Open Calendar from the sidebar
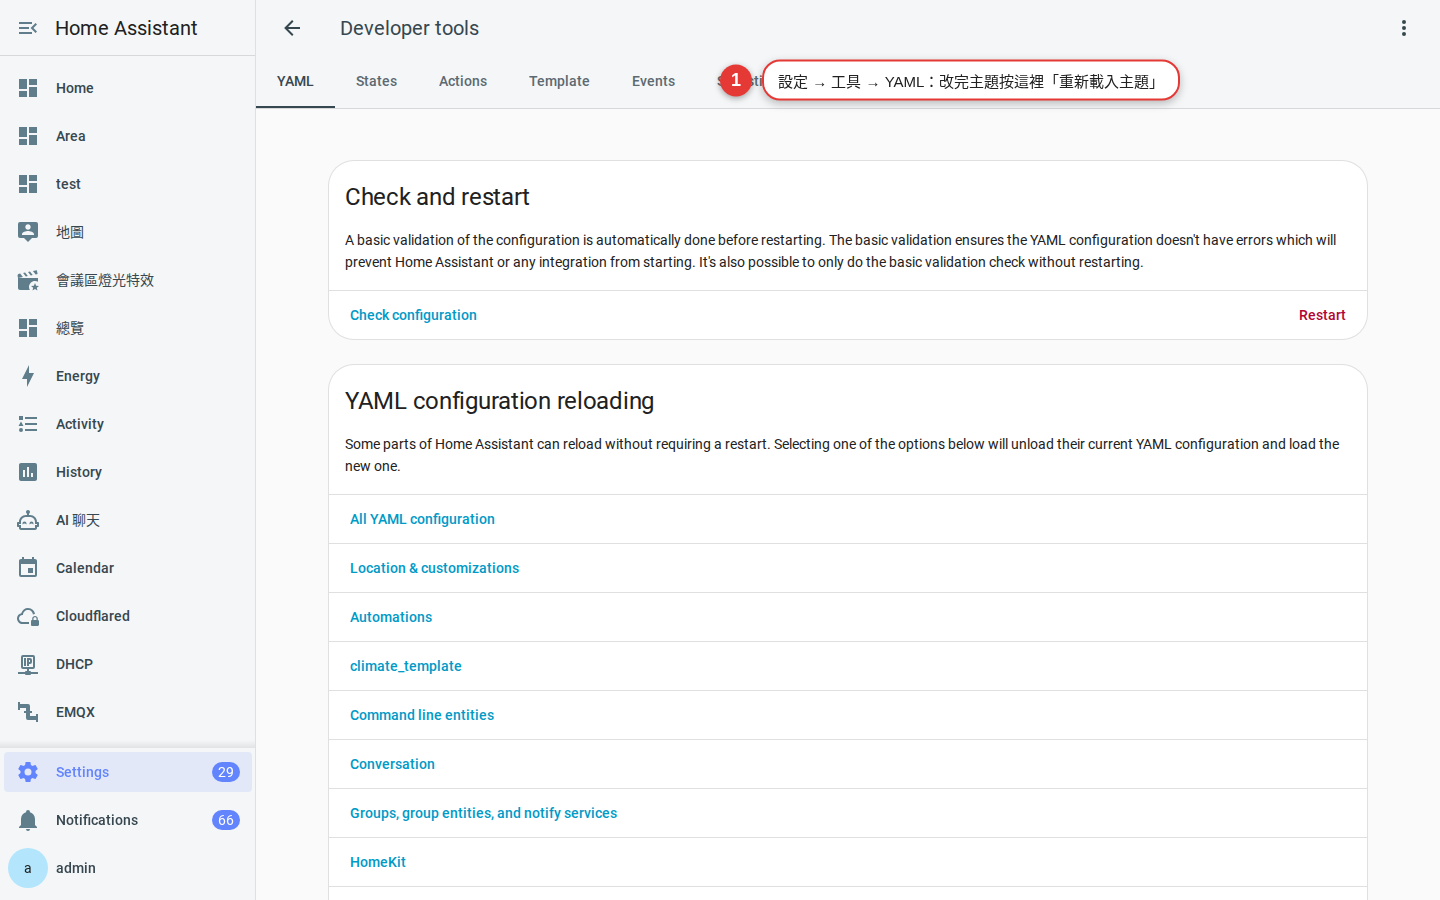This screenshot has width=1440, height=900. coord(128,568)
